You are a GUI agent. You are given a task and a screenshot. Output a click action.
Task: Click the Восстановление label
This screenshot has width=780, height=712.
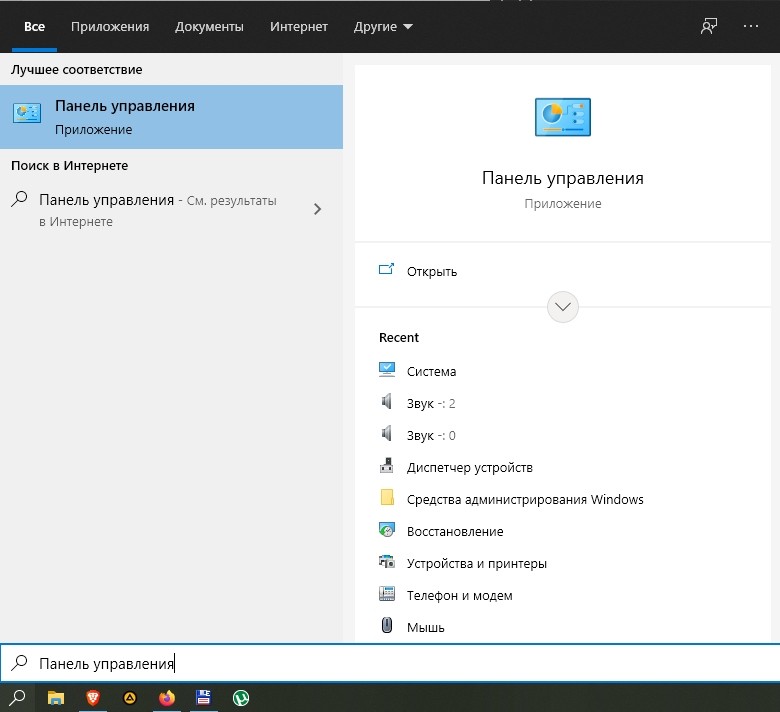click(x=455, y=531)
